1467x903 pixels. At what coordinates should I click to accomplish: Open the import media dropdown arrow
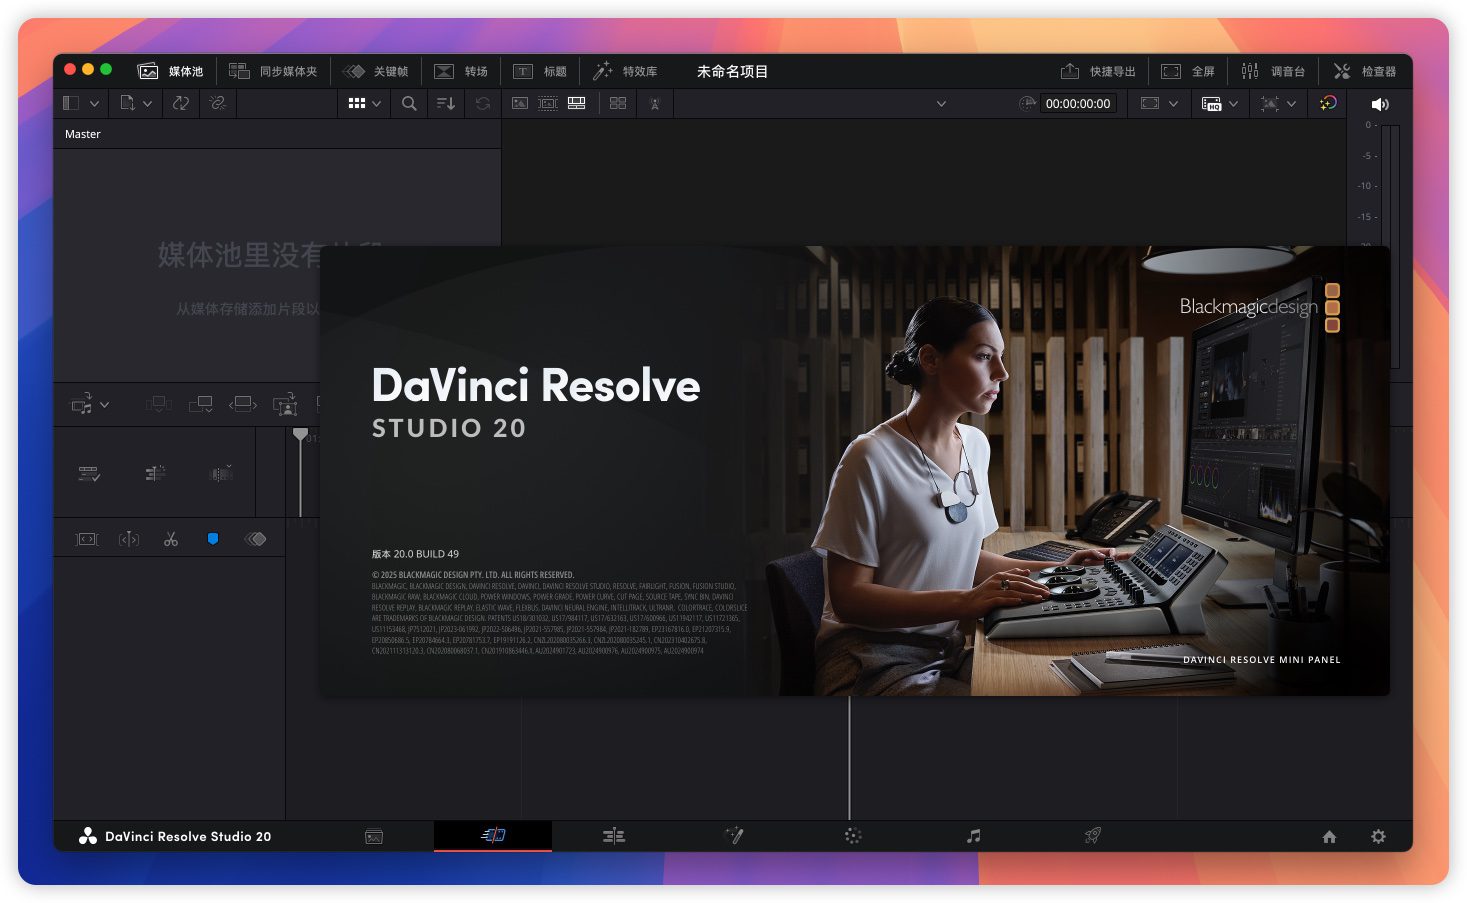(147, 103)
